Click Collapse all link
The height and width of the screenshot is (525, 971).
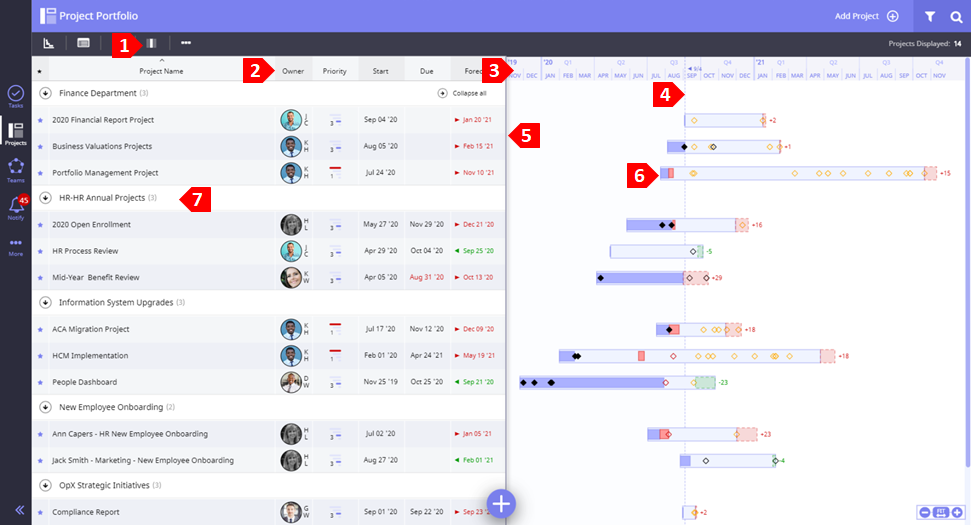pyautogui.click(x=462, y=93)
